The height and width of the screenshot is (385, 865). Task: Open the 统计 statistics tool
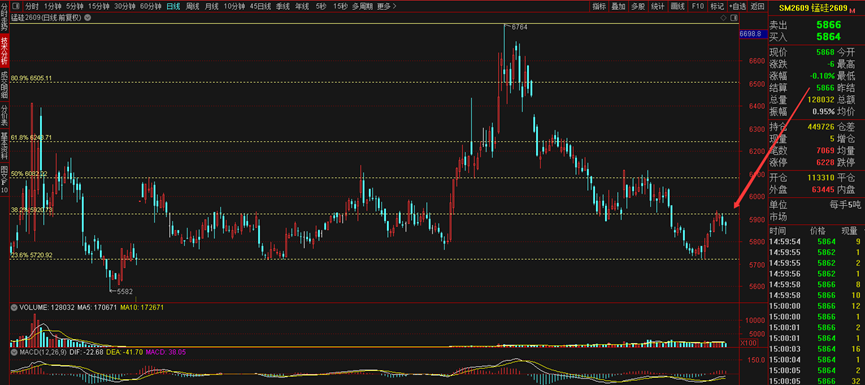pyautogui.click(x=658, y=7)
